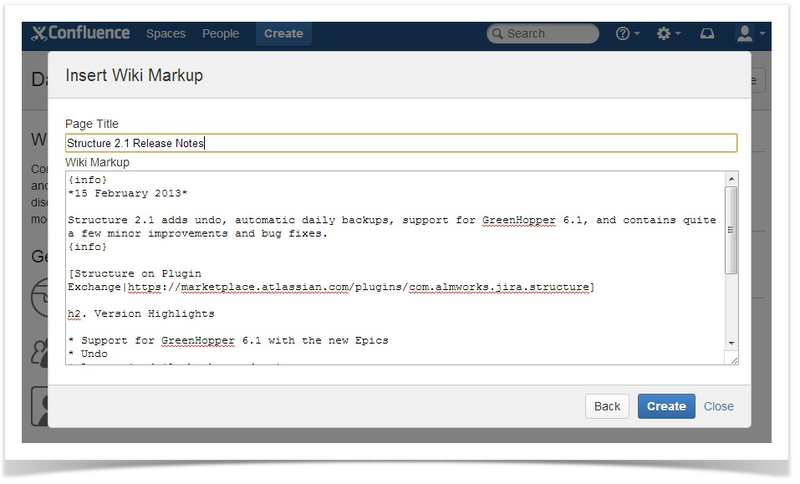Click the blue Create button in the dialog
The width and height of the screenshot is (800, 484).
pos(666,406)
